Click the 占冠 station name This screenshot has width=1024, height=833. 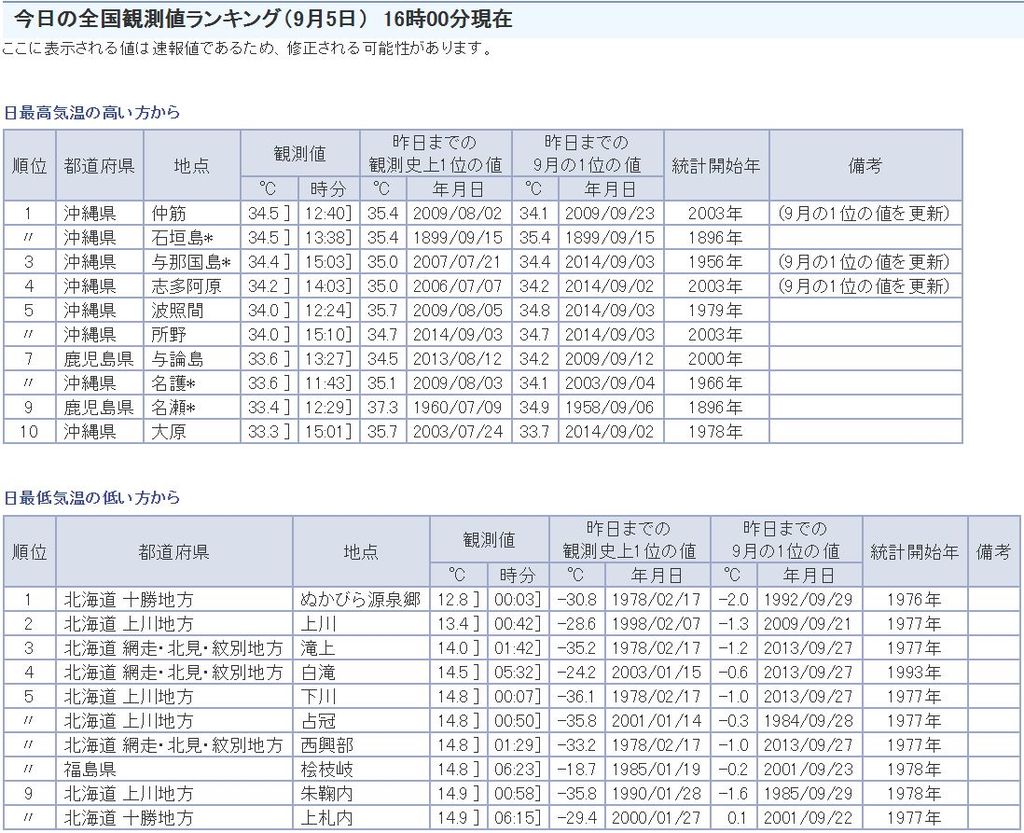[x=317, y=721]
